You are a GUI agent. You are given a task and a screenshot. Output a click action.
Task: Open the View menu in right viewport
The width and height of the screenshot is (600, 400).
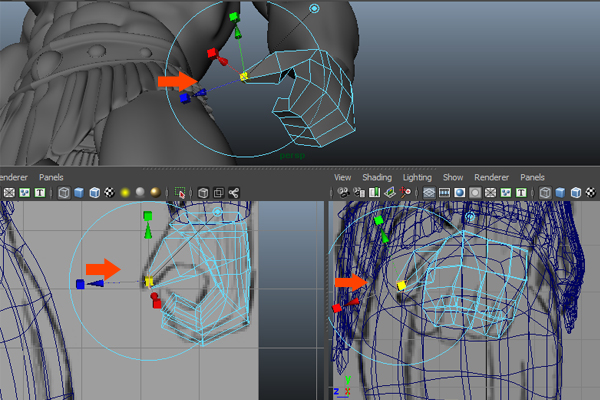[342, 177]
